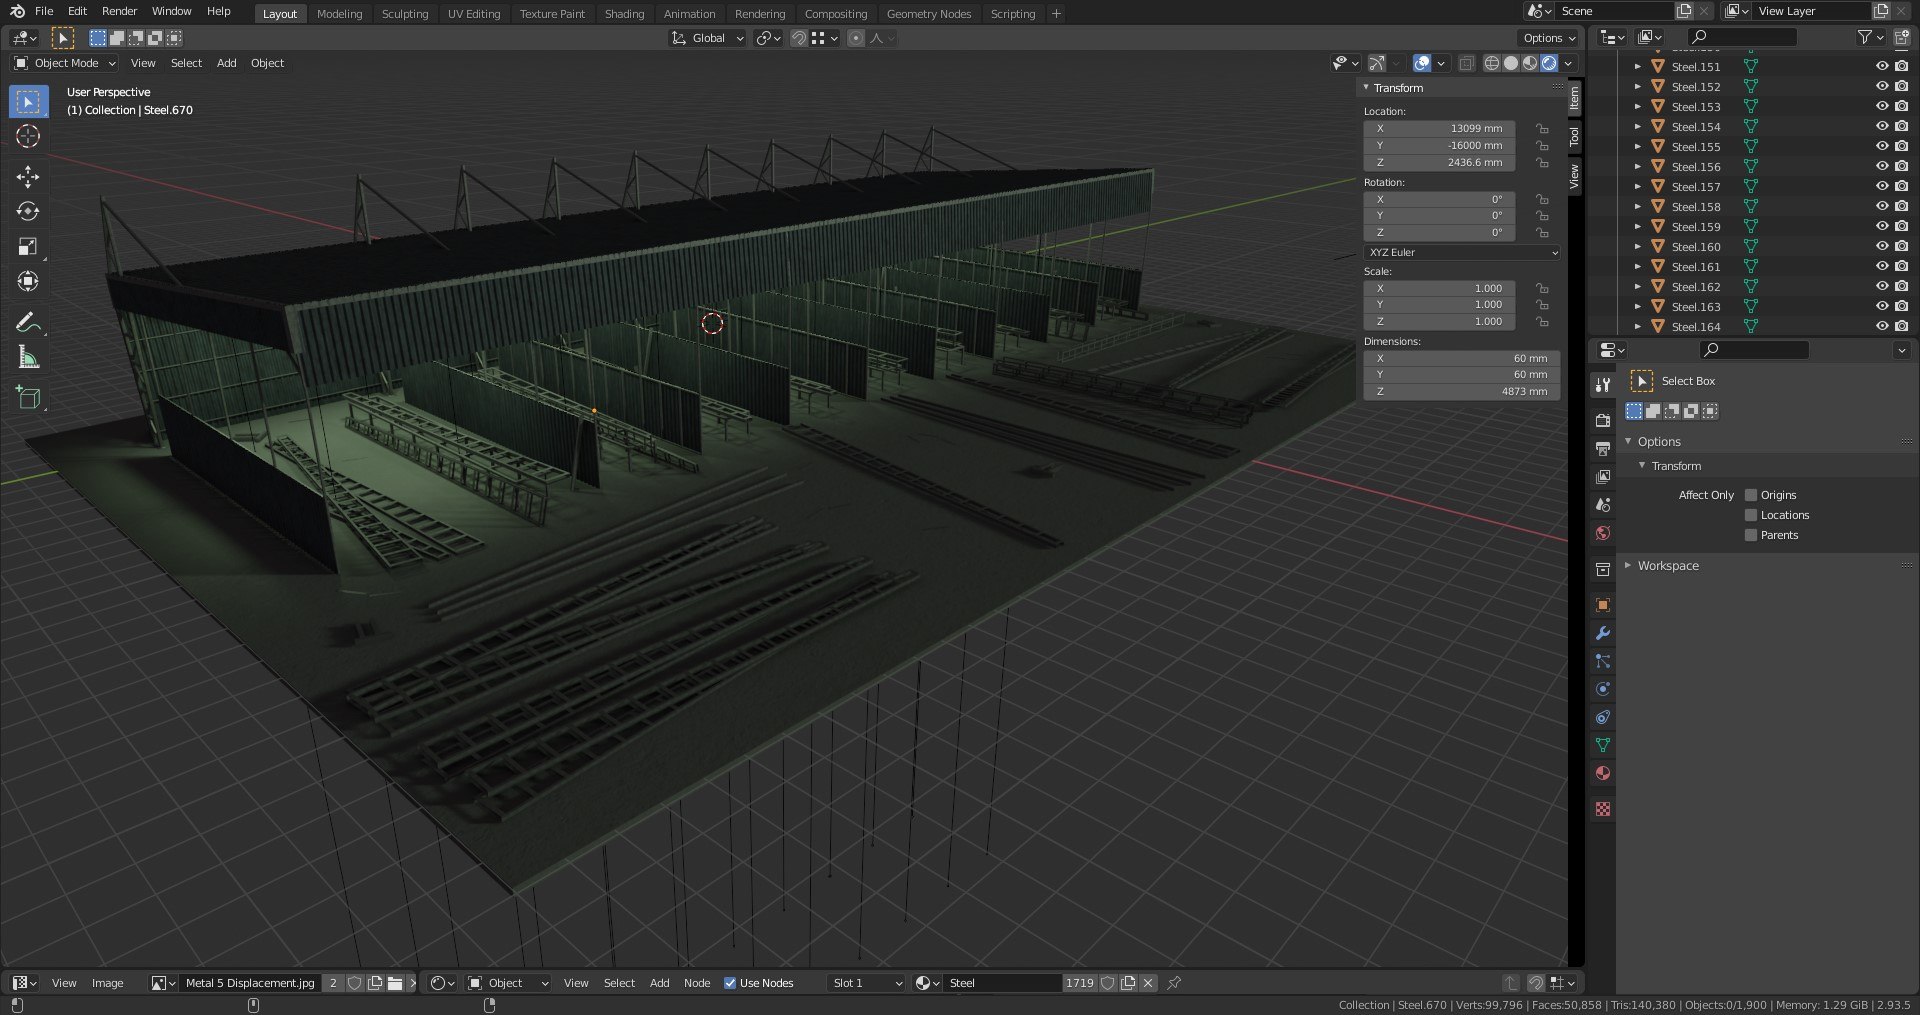Activate the Move tool
This screenshot has height=1015, width=1920.
point(28,177)
